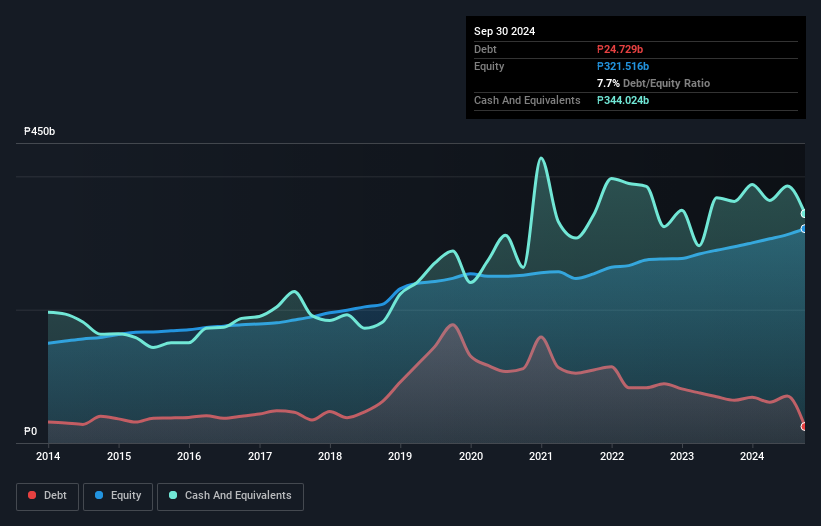Click the blue dot in Equity legend

(x=100, y=496)
